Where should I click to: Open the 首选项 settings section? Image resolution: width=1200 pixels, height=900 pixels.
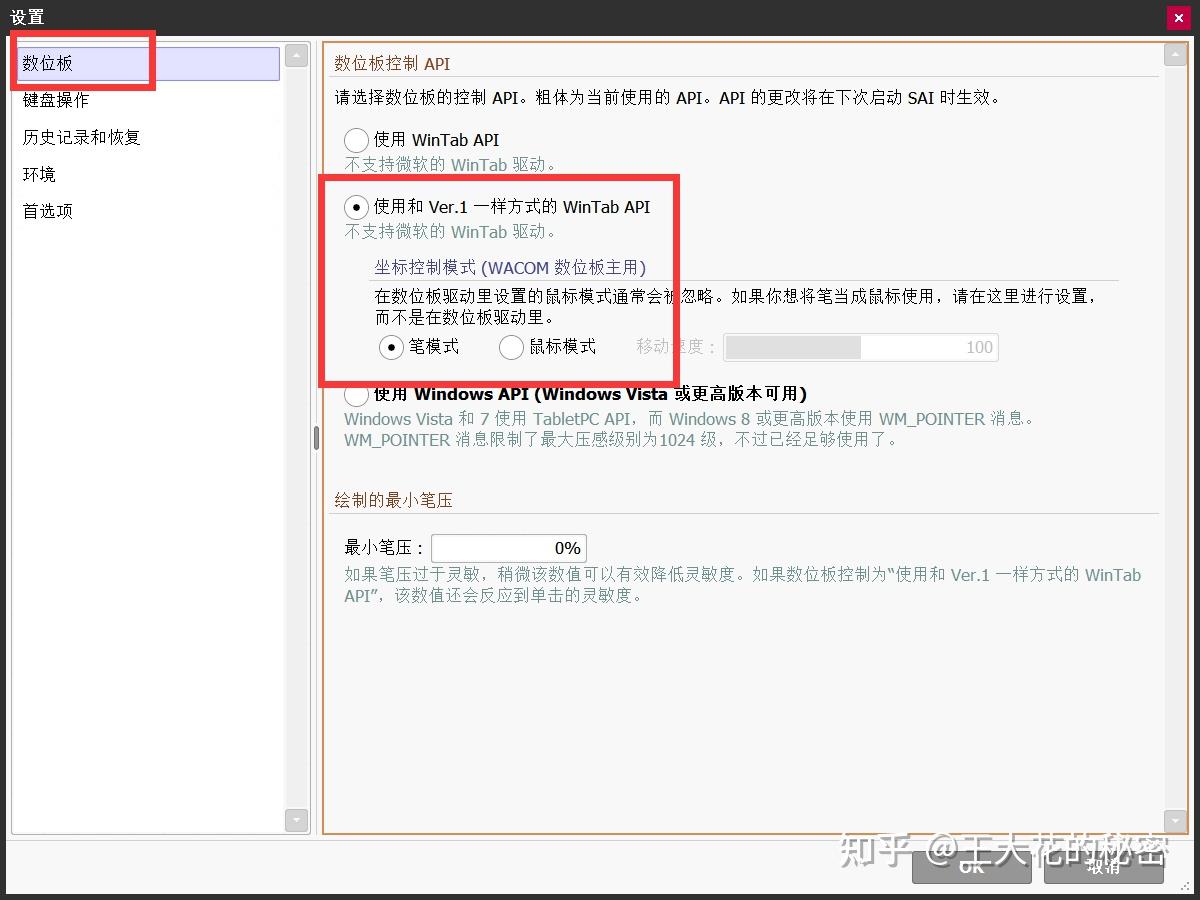tap(47, 211)
